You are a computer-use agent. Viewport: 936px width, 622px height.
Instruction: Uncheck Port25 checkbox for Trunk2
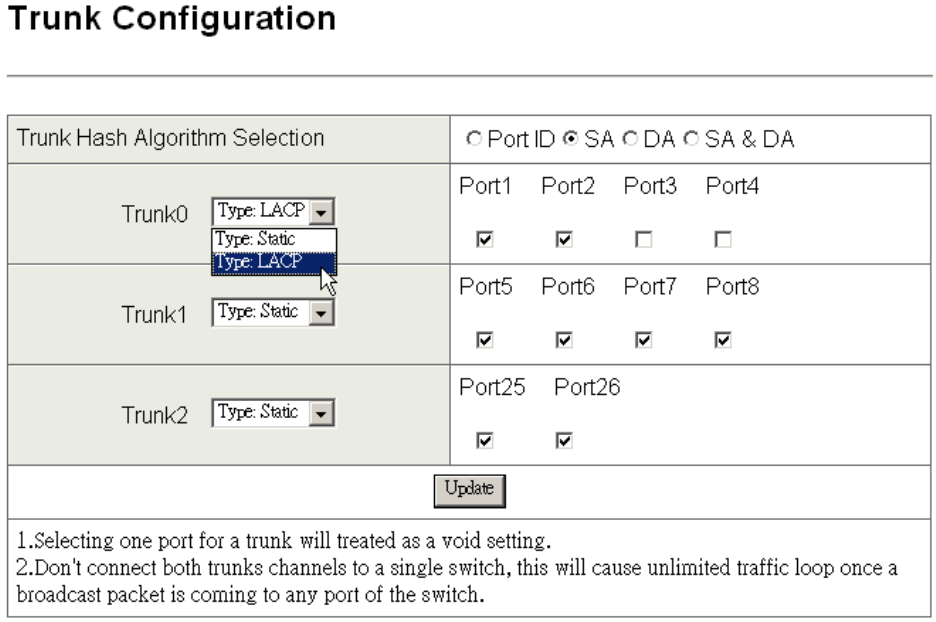coord(484,438)
